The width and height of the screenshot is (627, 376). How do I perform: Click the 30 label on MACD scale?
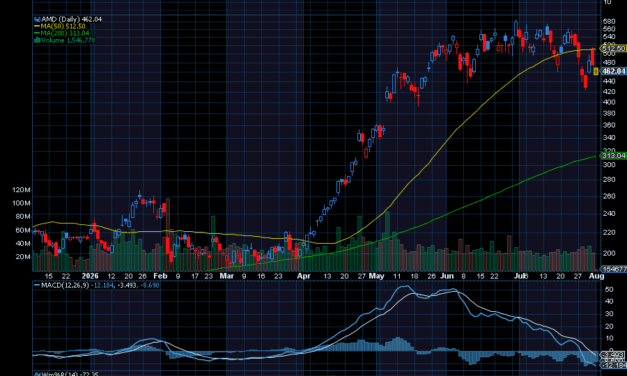pyautogui.click(x=609, y=314)
